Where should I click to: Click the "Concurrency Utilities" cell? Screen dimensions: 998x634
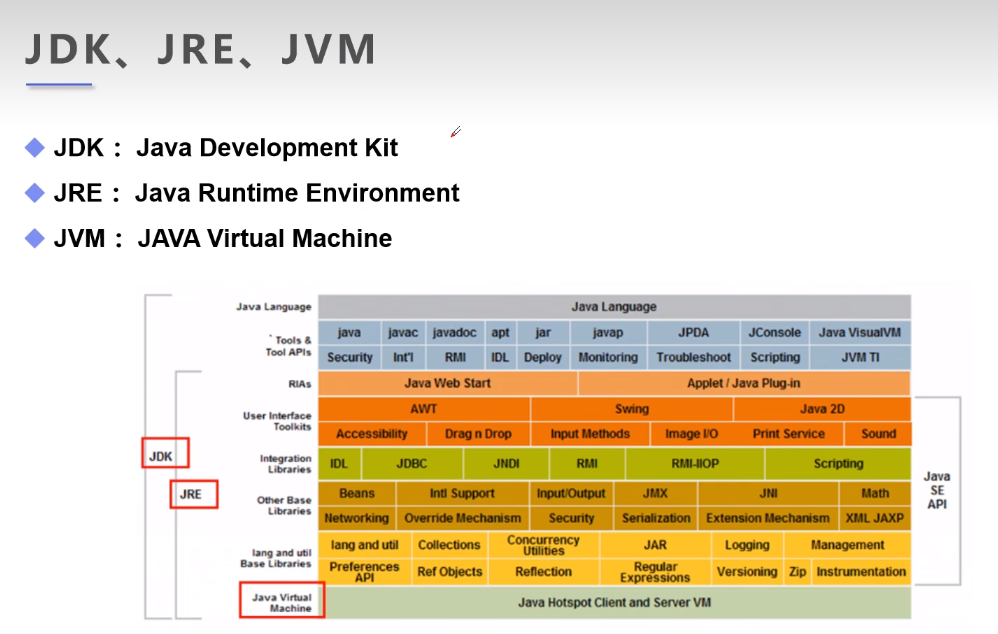tap(544, 545)
